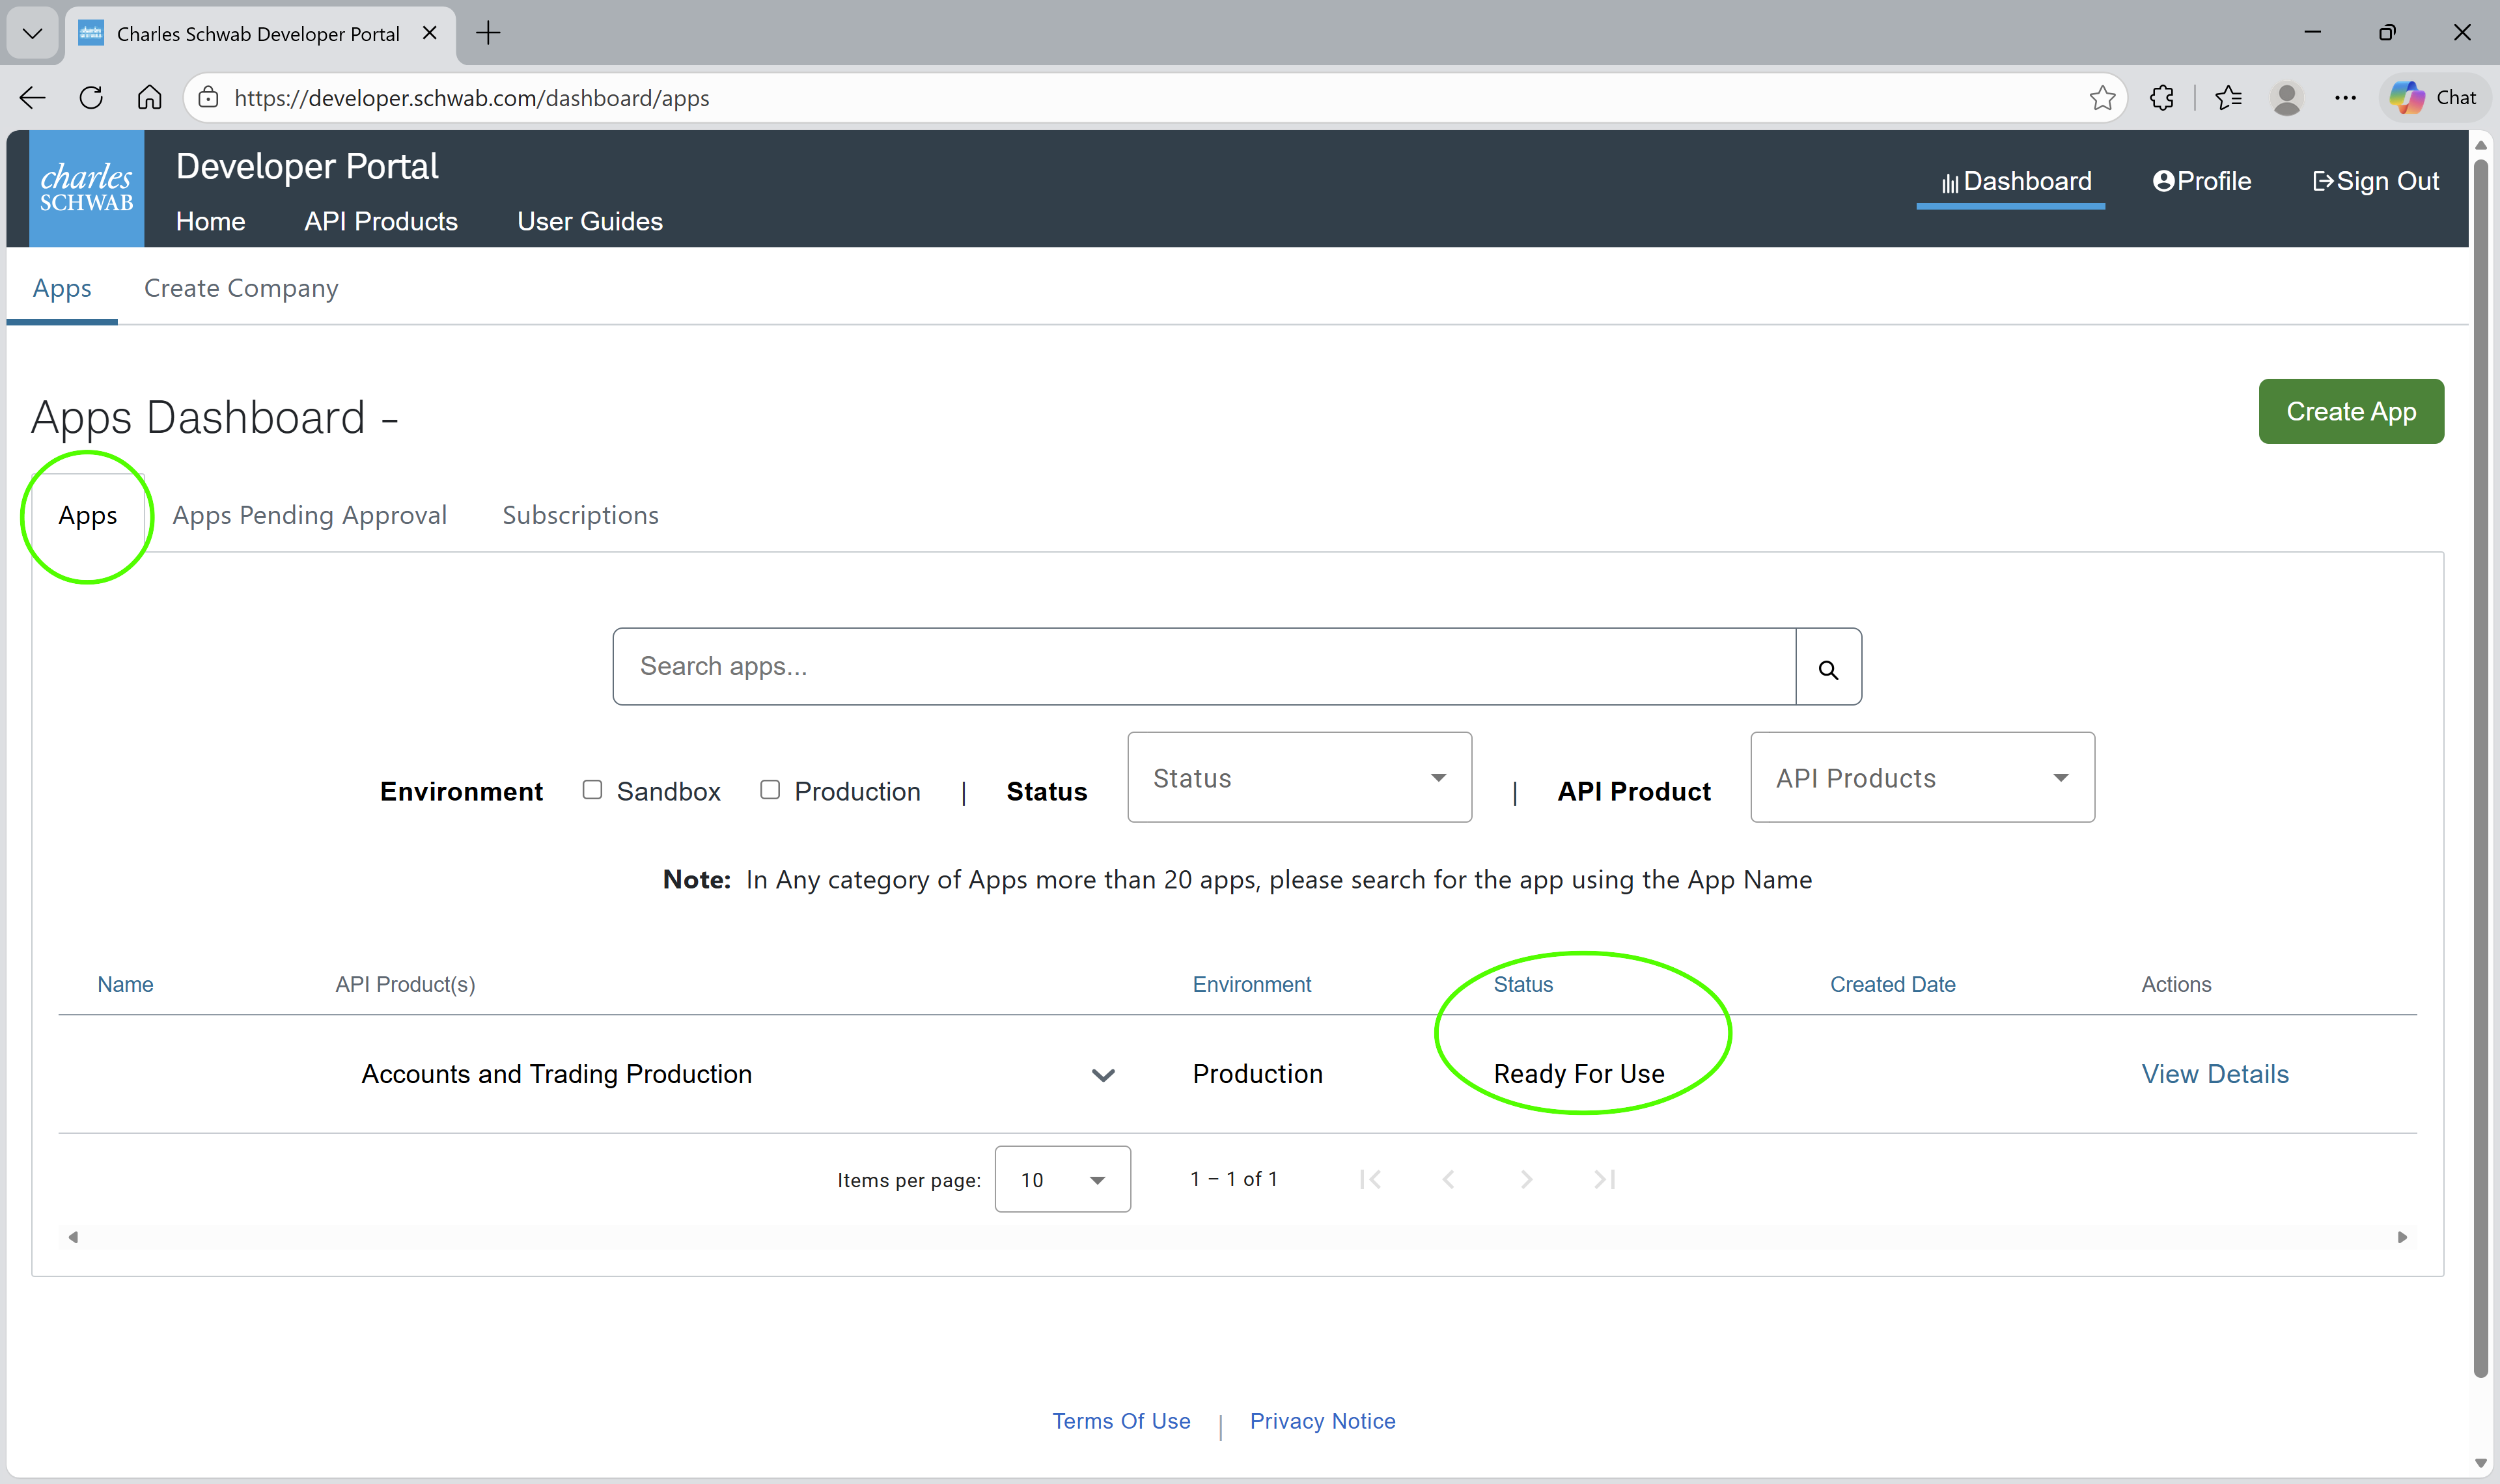Click the Charles Schwab logo
This screenshot has width=2500, height=1484.
[86, 188]
